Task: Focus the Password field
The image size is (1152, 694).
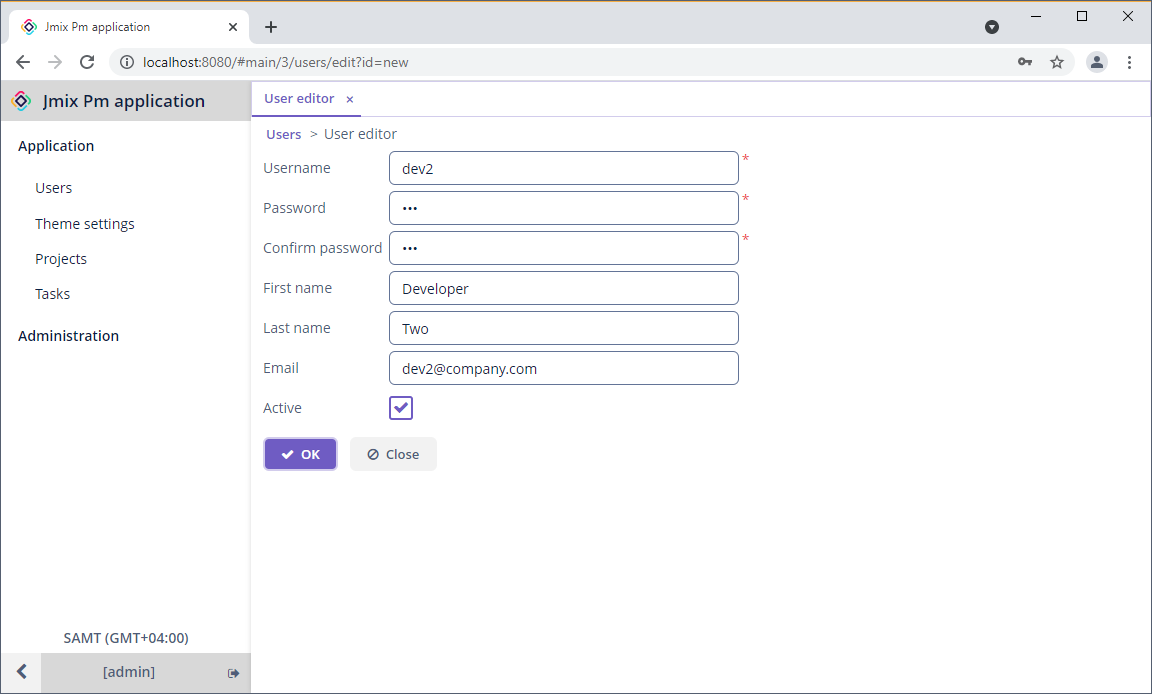Action: tap(564, 208)
